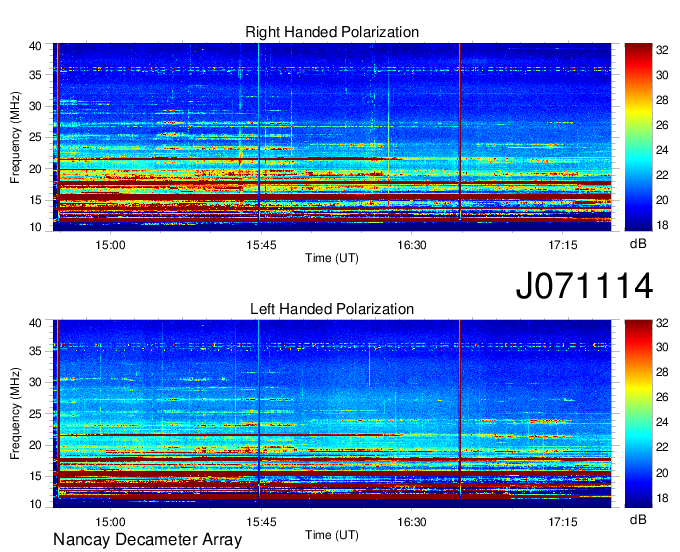
Task: Click the 22 label on the lower color bar
Action: click(x=662, y=447)
